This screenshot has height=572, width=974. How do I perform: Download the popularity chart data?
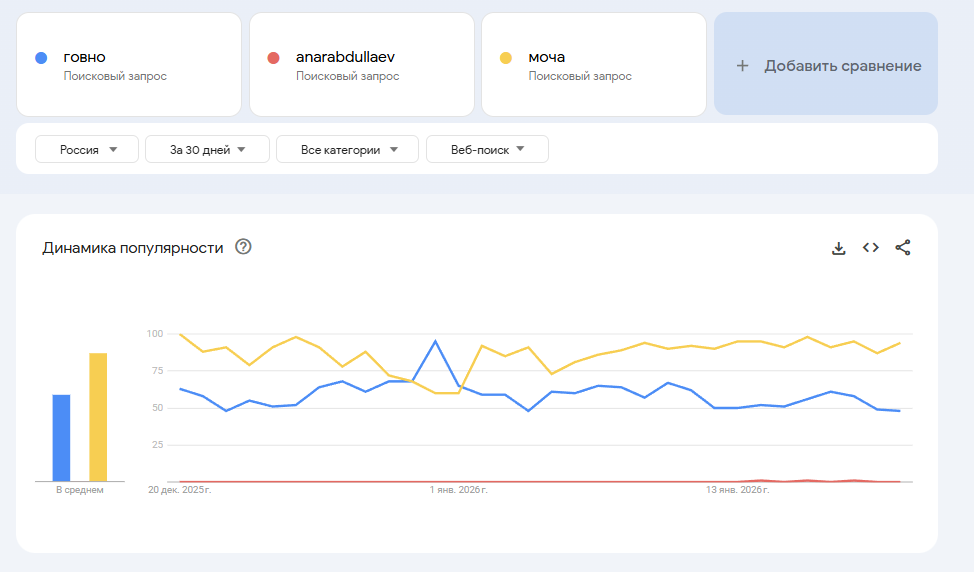click(839, 248)
